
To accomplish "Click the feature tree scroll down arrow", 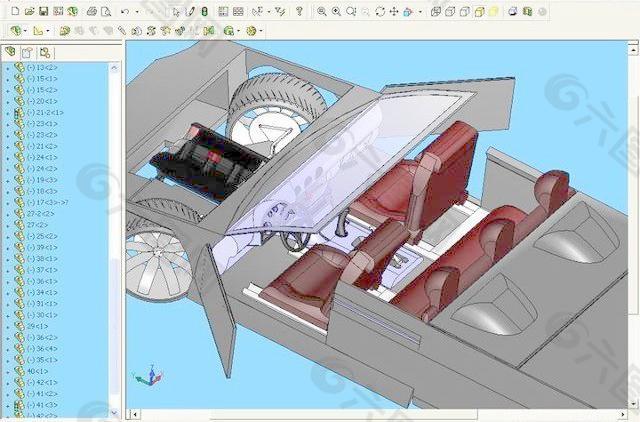I will click(114, 413).
